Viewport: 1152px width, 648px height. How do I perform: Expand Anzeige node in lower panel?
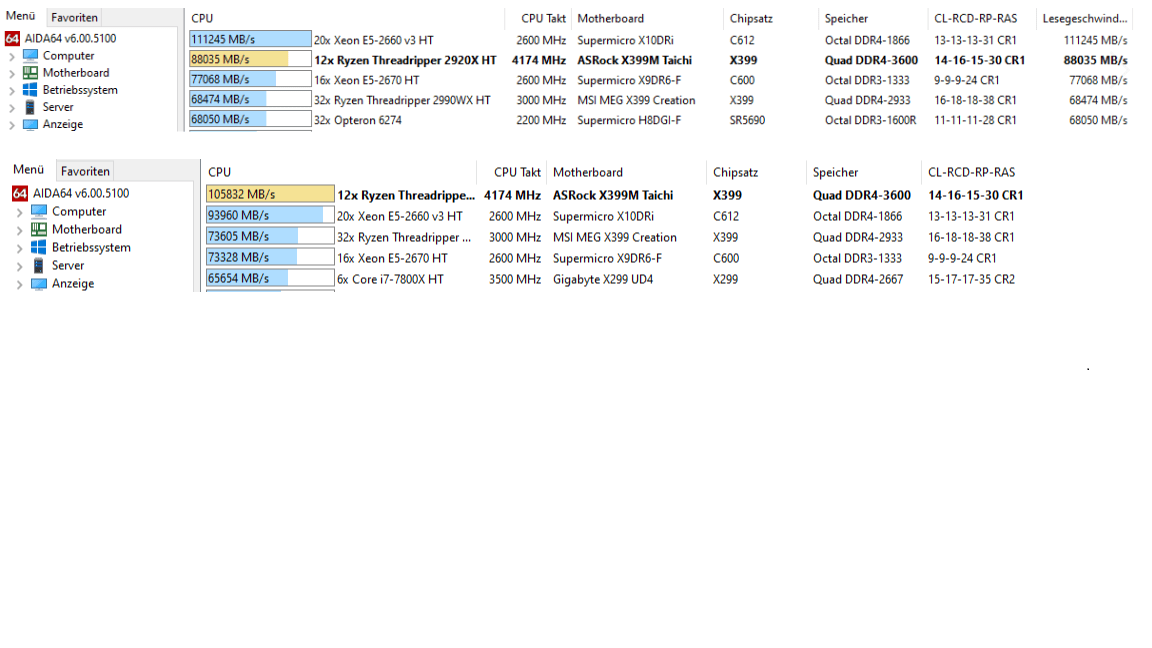point(20,284)
